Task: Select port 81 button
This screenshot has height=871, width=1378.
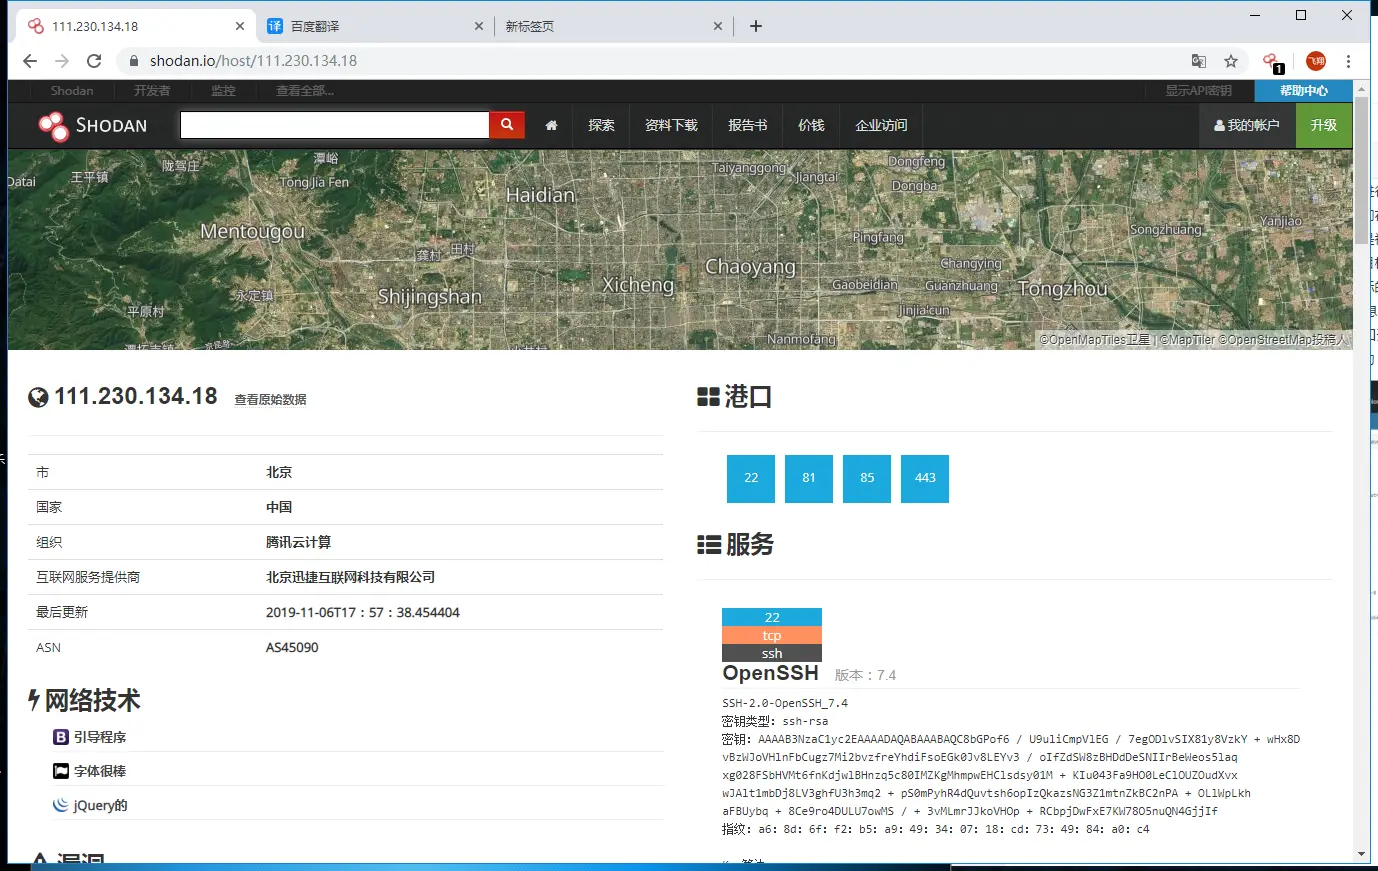Action: coord(809,478)
